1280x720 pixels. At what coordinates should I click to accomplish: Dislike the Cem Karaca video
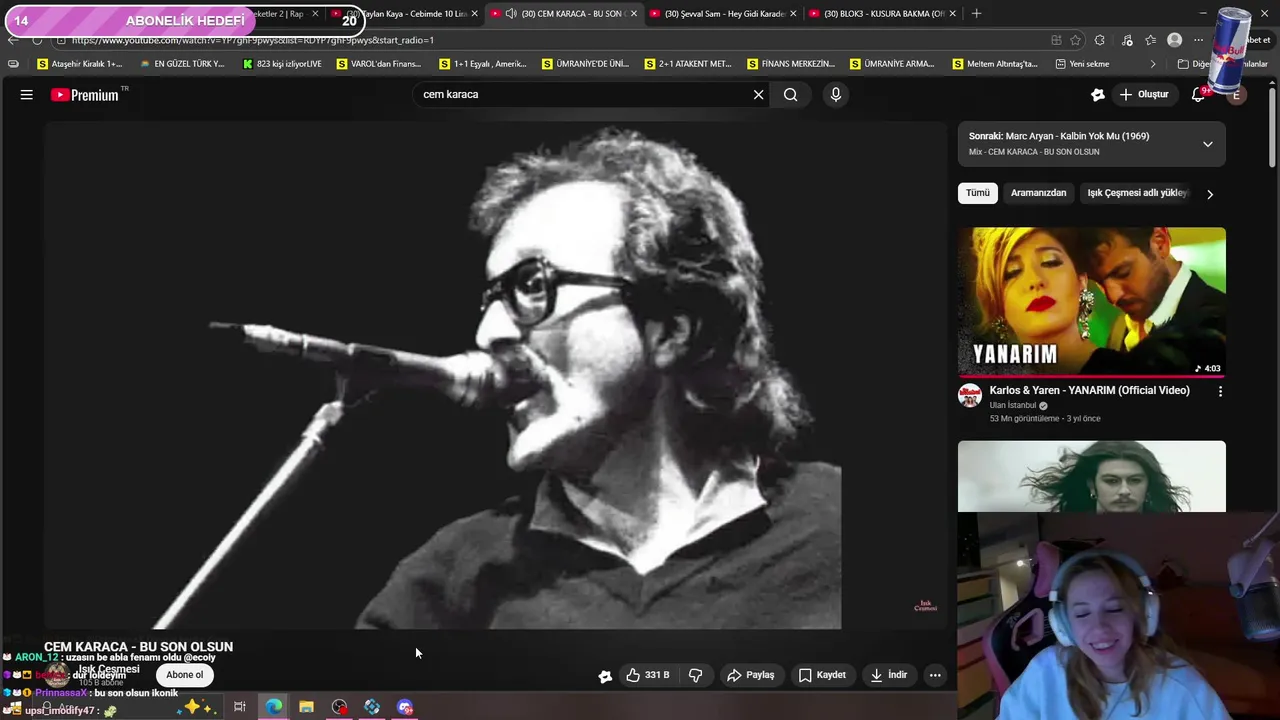click(x=695, y=675)
